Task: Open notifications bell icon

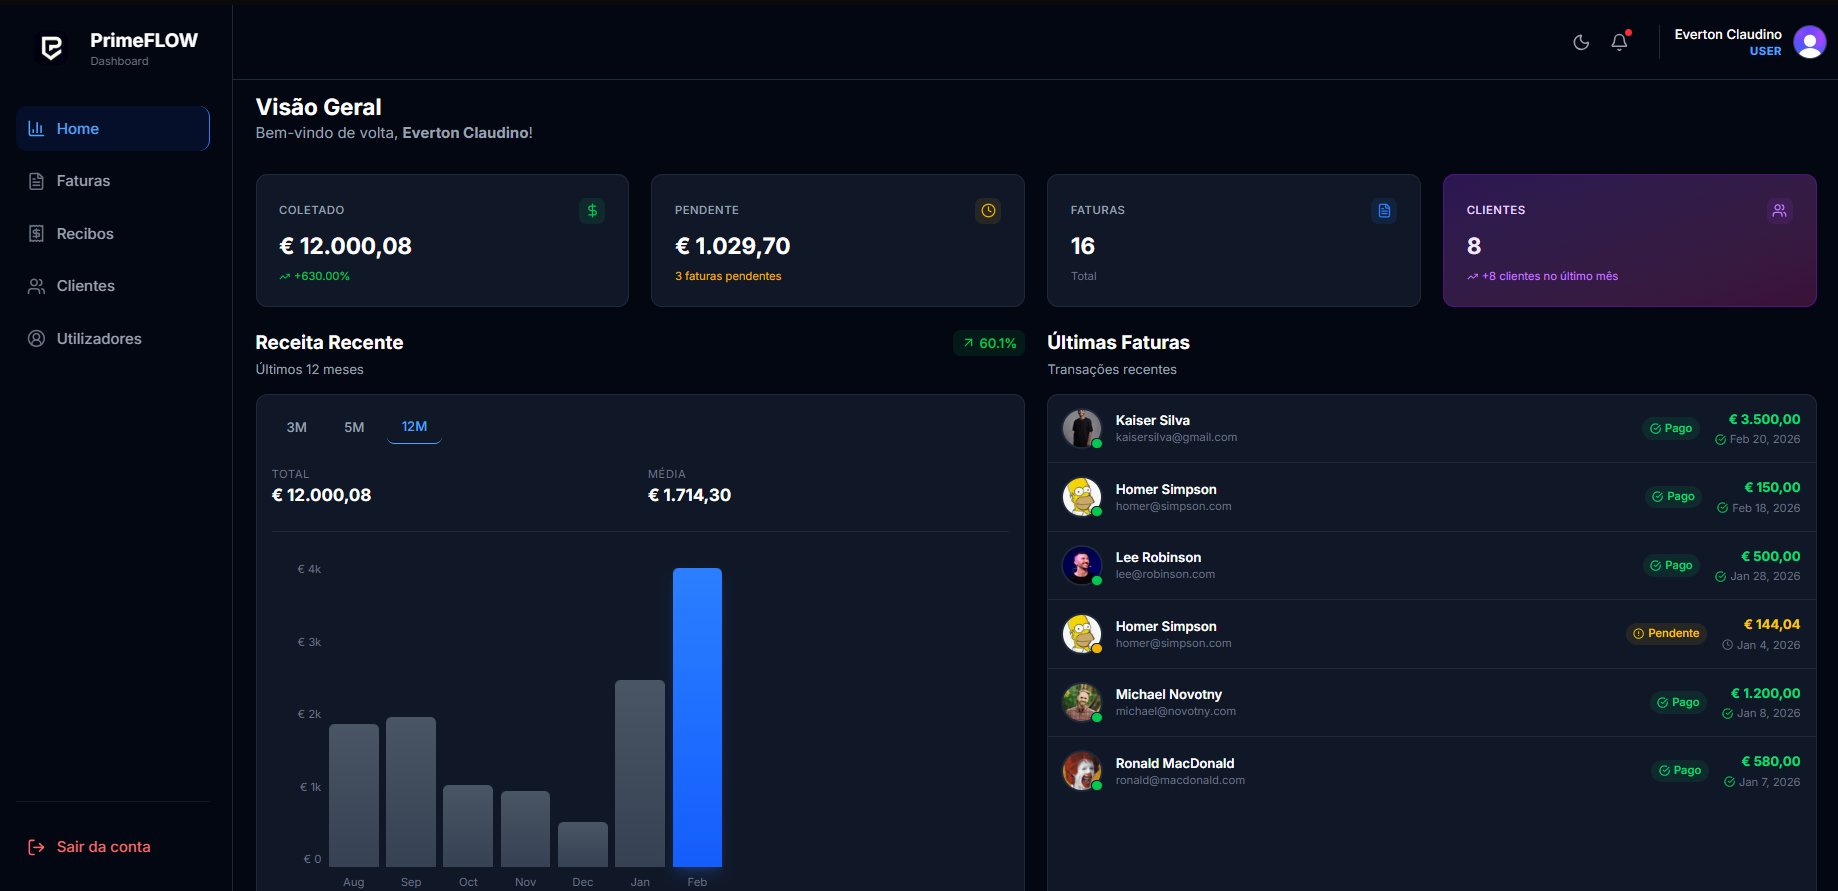Action: pyautogui.click(x=1620, y=42)
